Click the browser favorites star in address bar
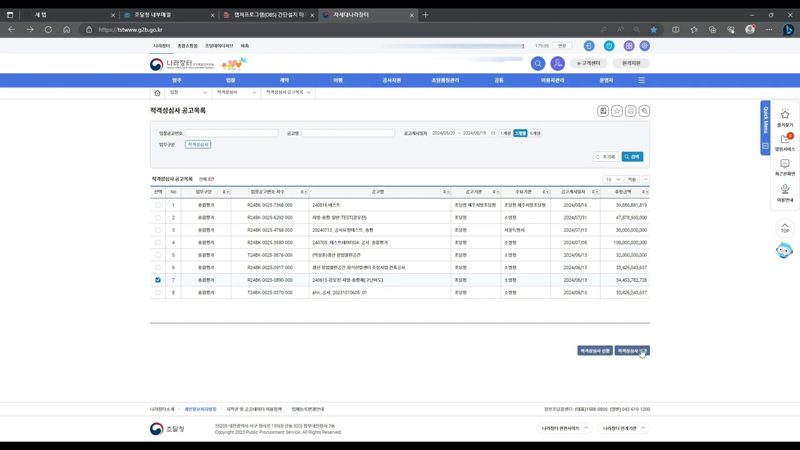This screenshot has height=450, width=800. click(x=654, y=30)
